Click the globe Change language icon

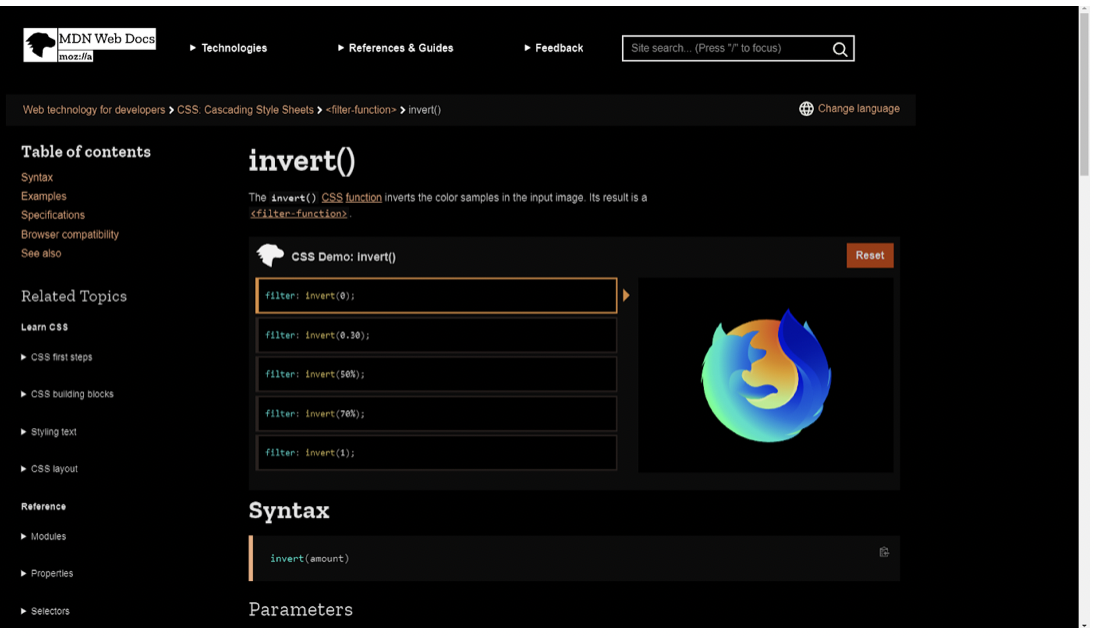coord(806,109)
